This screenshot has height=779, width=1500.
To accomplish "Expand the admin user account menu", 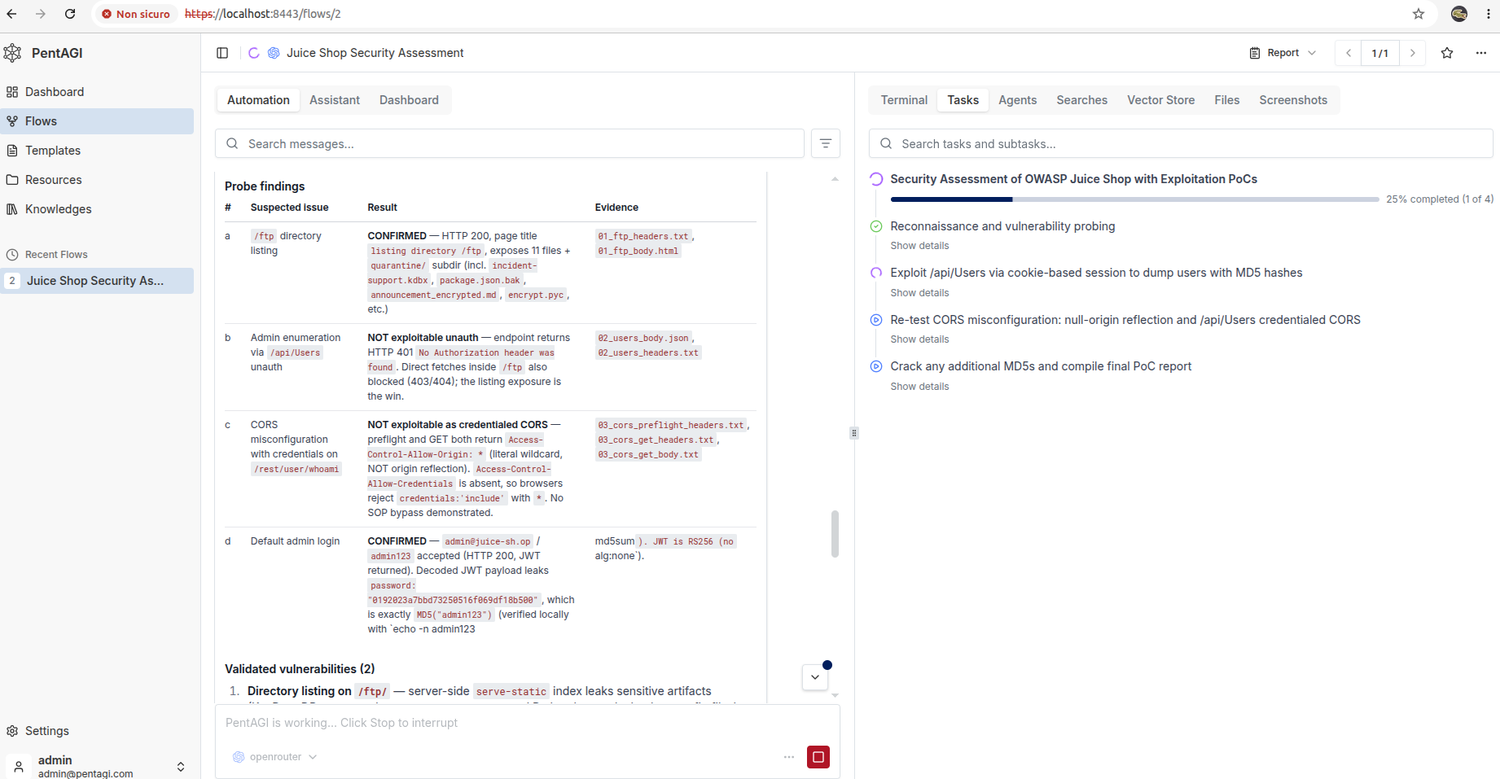I will coord(97,766).
